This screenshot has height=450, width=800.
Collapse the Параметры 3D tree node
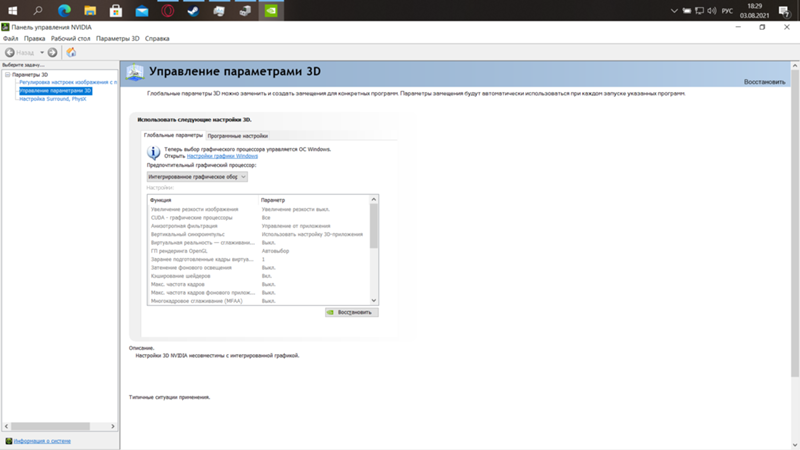(x=8, y=74)
